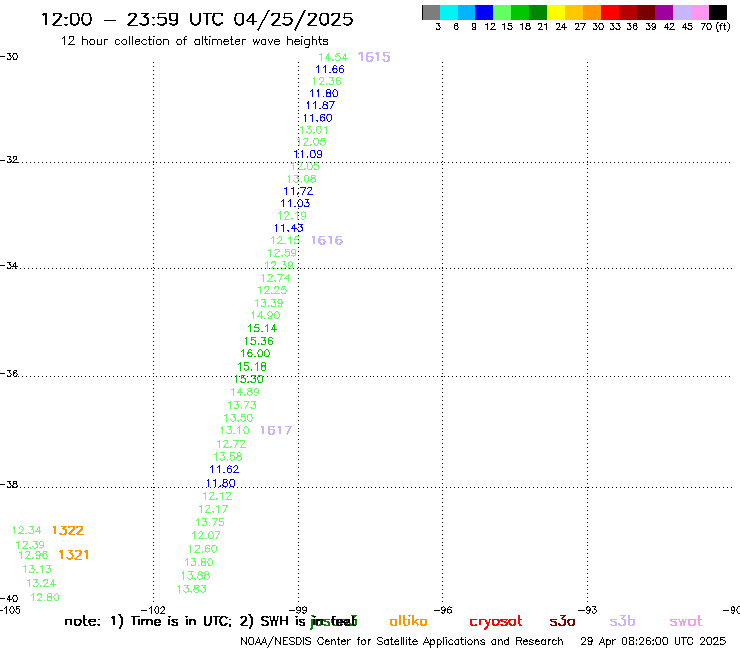
Task: Click the wave height value 12.60
Action: pyautogui.click(x=203, y=549)
